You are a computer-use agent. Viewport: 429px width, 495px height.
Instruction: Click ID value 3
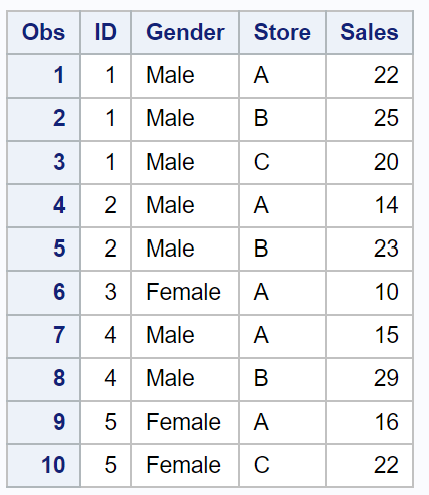pos(110,292)
